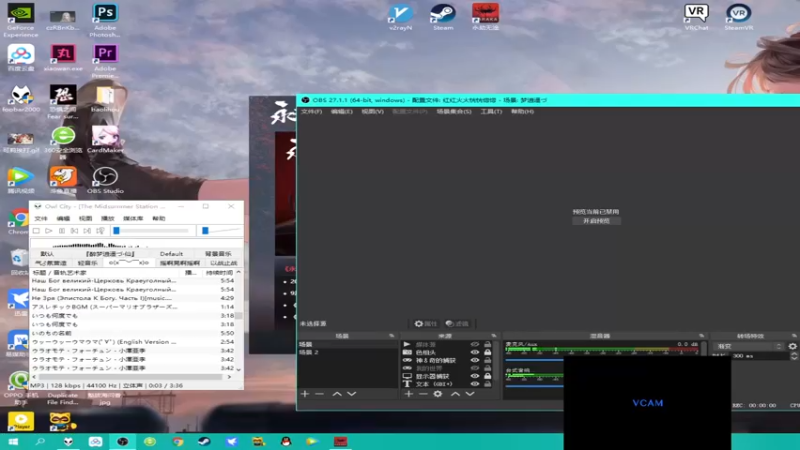Move the selected source up
The width and height of the screenshot is (800, 450).
tap(455, 394)
